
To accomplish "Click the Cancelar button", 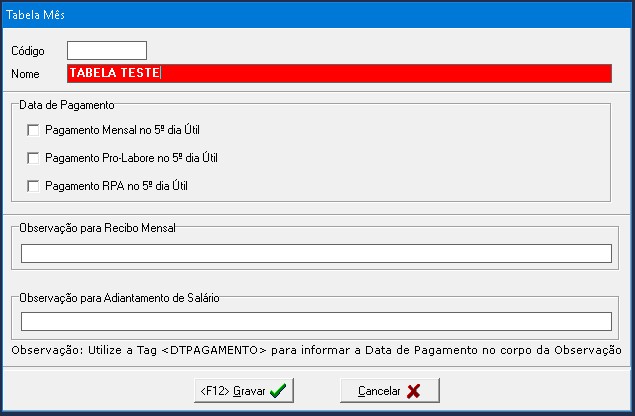I will (390, 390).
